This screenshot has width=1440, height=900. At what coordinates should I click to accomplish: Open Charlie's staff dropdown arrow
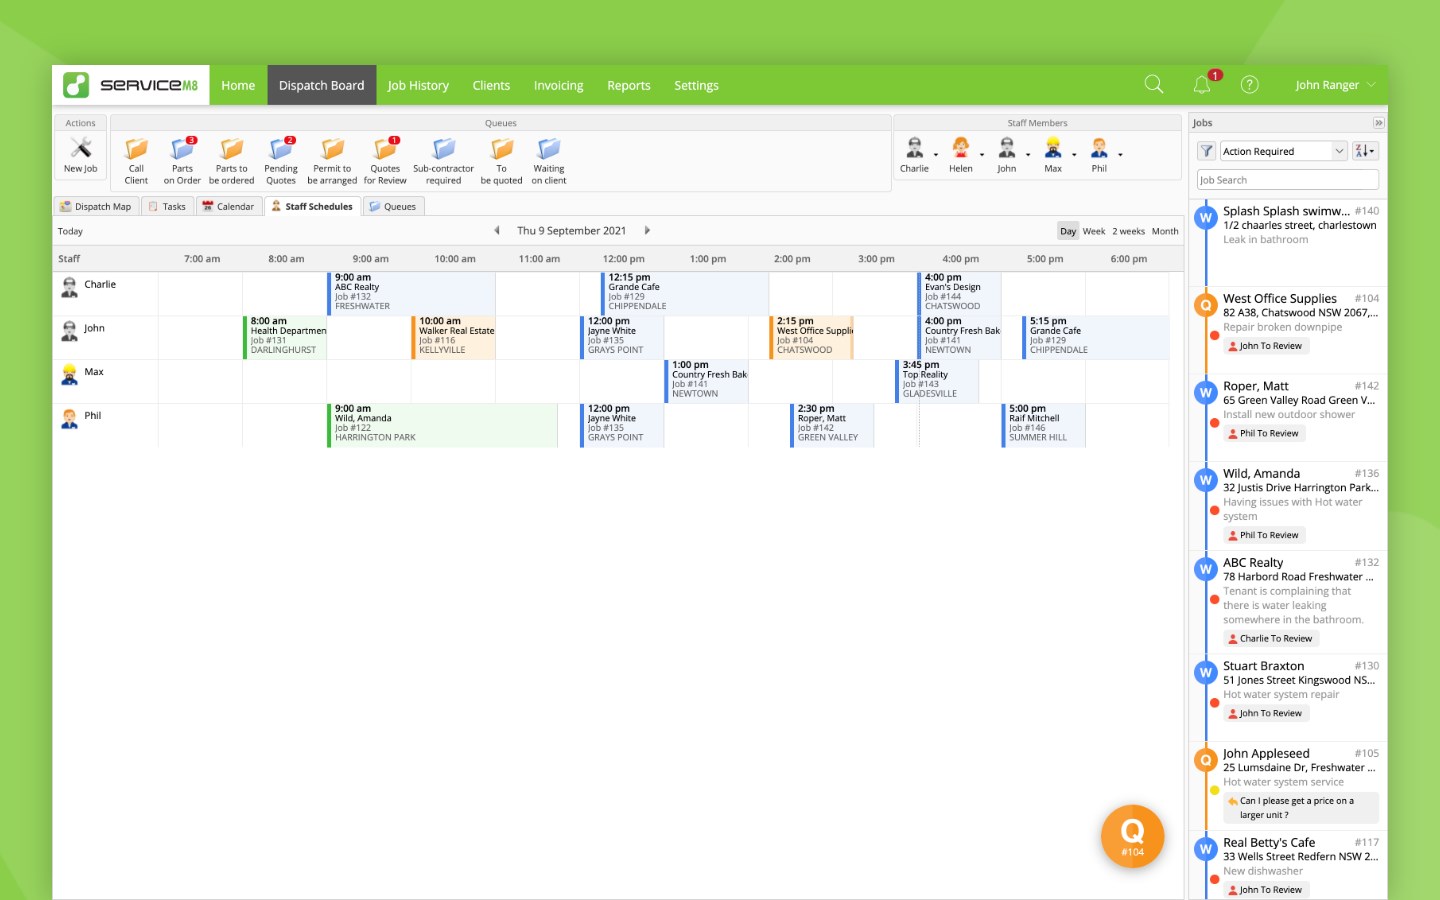(x=936, y=155)
